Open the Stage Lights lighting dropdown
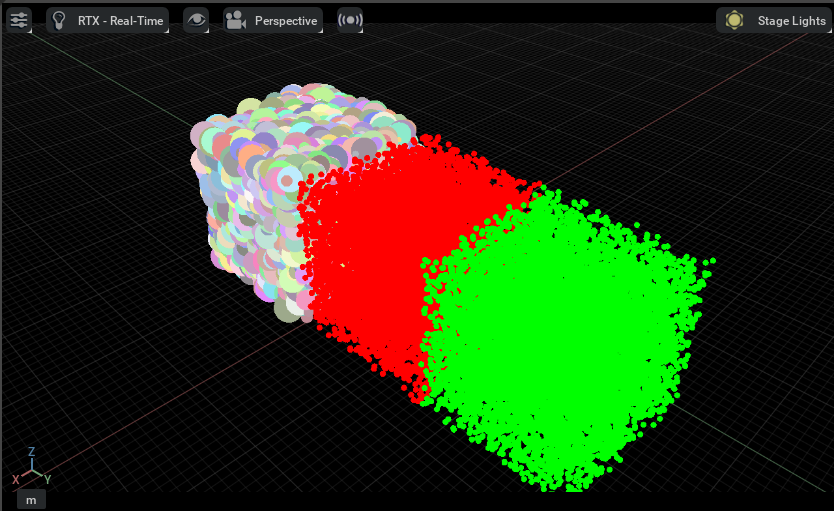The image size is (834, 511). coord(791,20)
